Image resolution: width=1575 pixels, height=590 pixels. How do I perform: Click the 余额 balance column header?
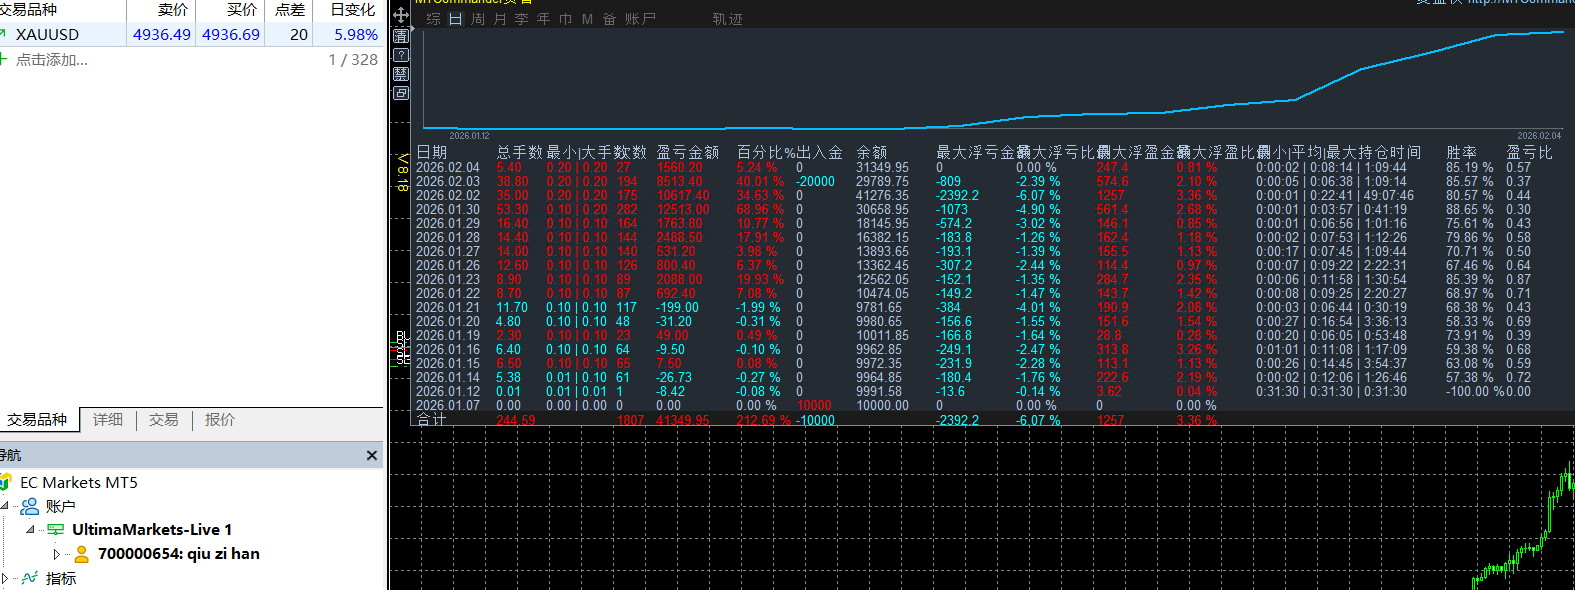872,152
